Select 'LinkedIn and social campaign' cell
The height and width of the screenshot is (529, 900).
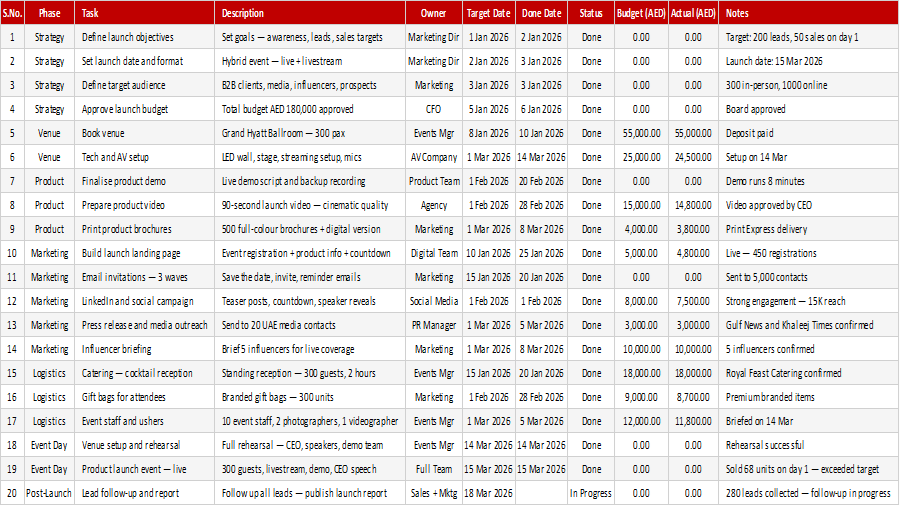(144, 301)
